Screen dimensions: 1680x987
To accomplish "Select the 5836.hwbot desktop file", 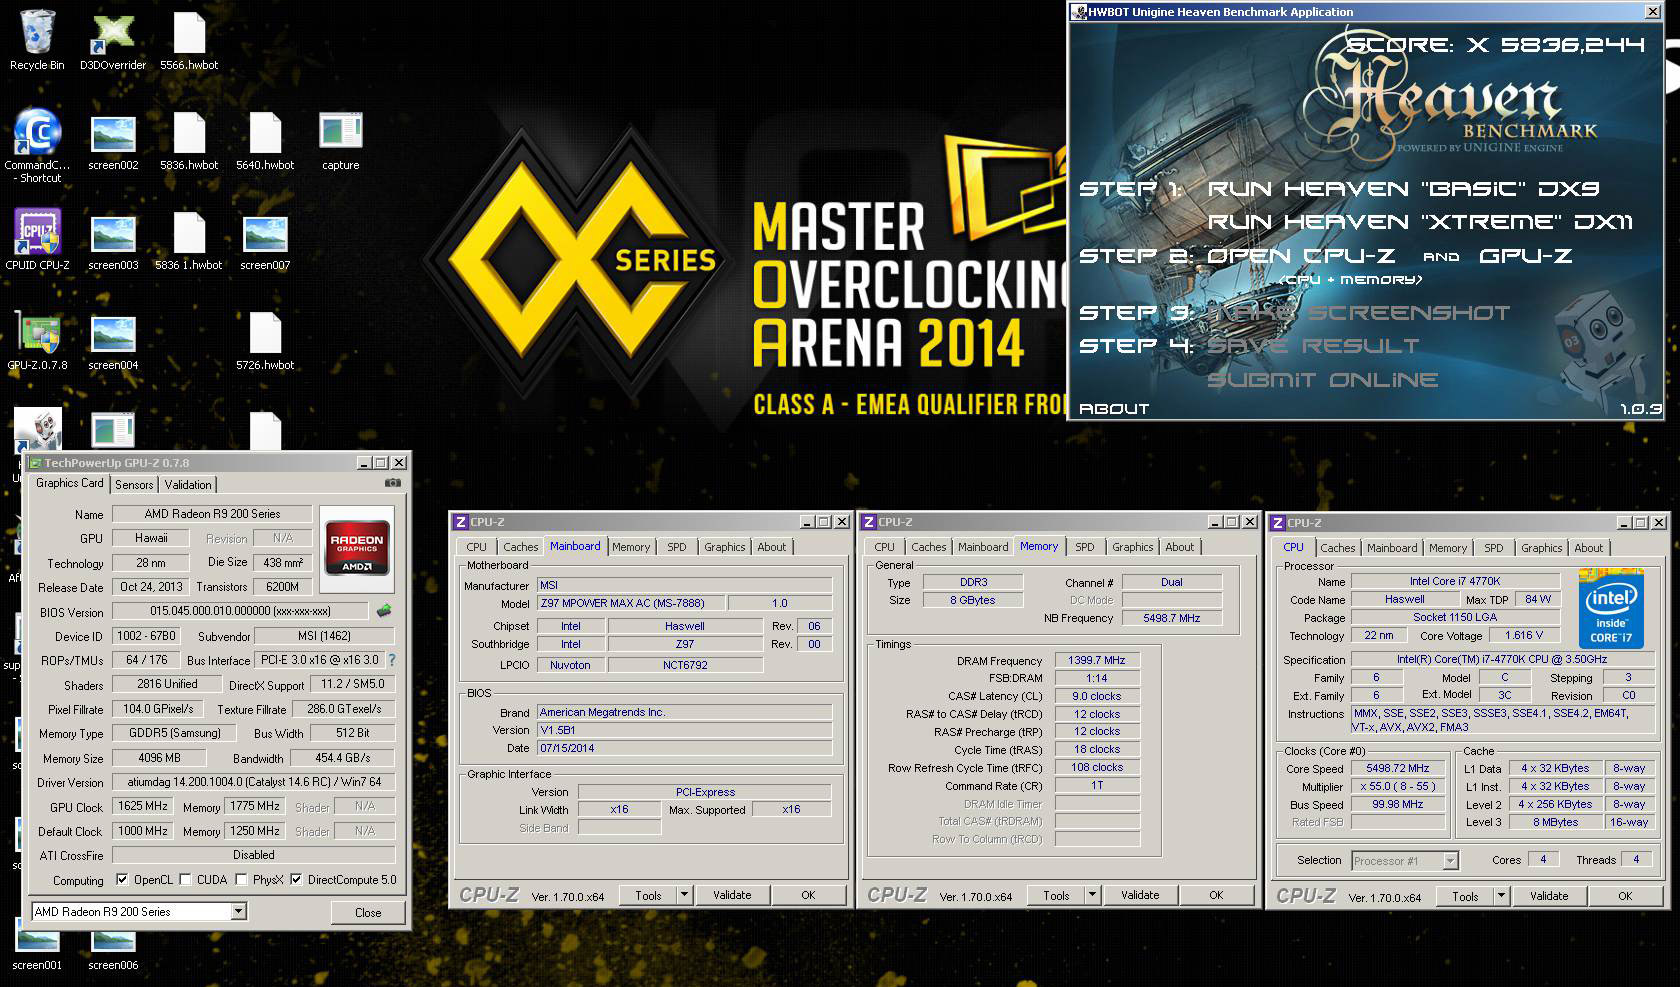I will coord(189,140).
